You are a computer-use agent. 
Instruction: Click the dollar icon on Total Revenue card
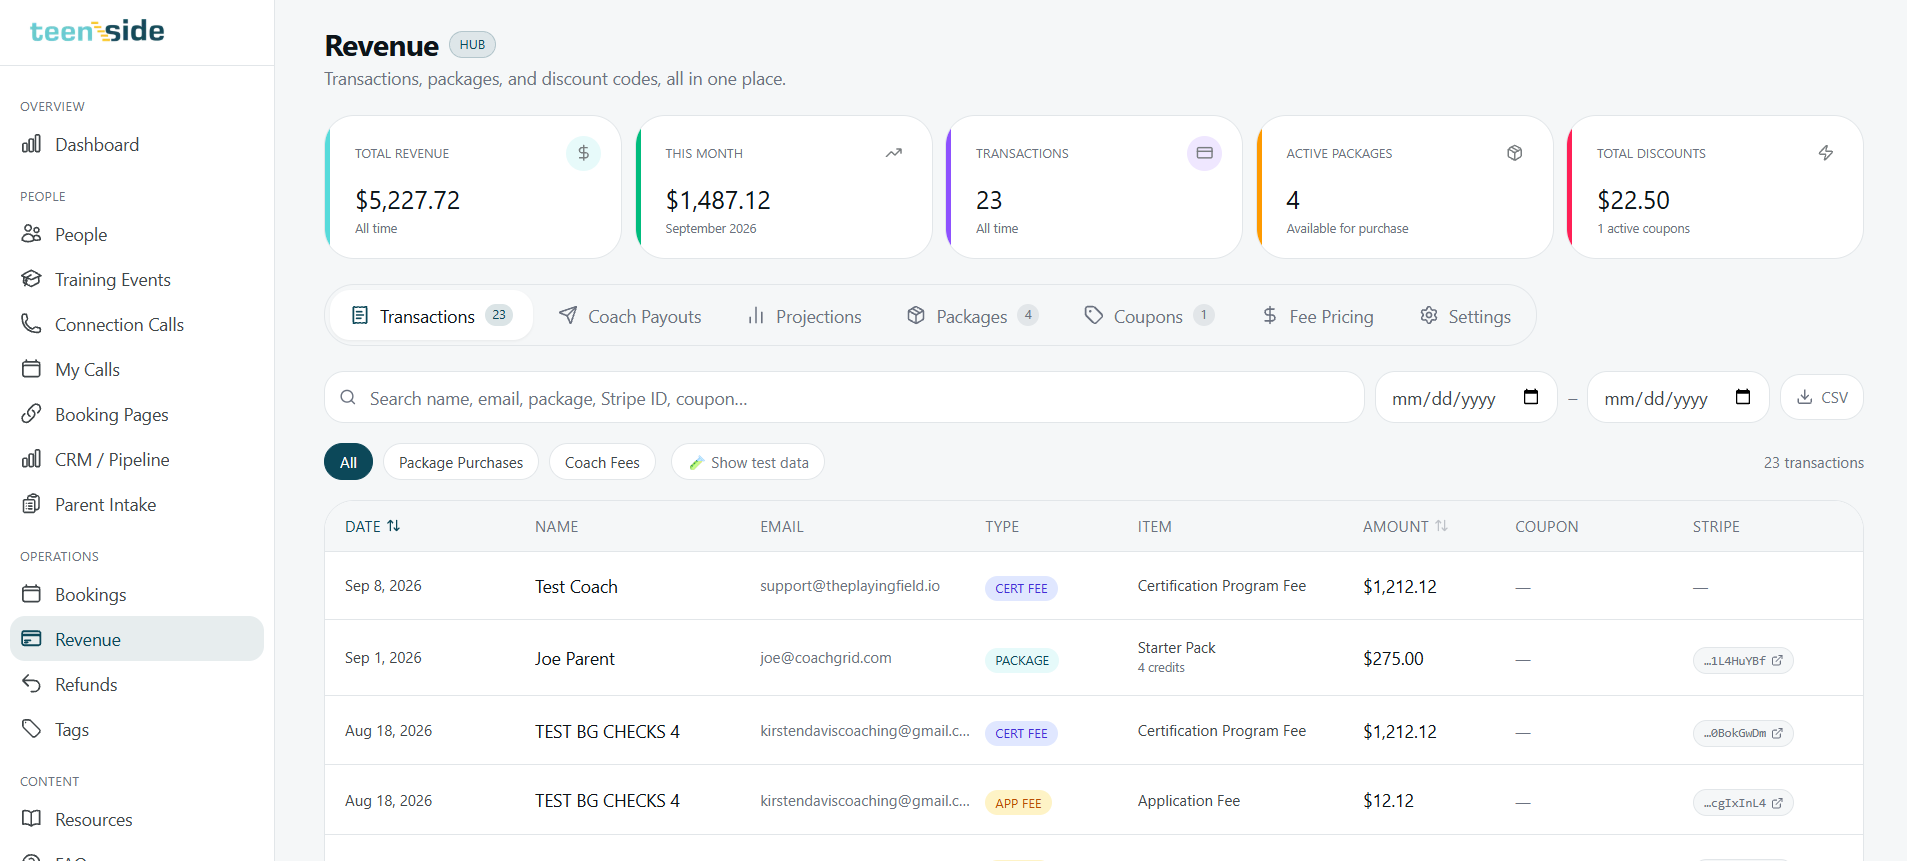[x=583, y=153]
